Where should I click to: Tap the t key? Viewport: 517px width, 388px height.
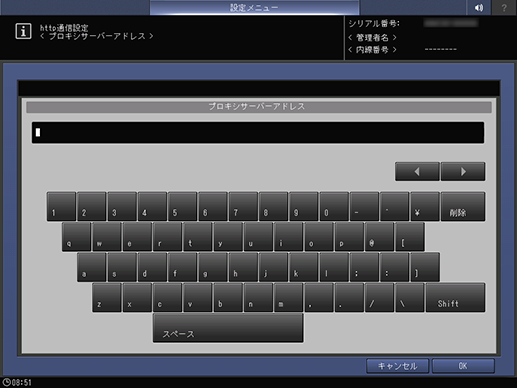[198, 237]
